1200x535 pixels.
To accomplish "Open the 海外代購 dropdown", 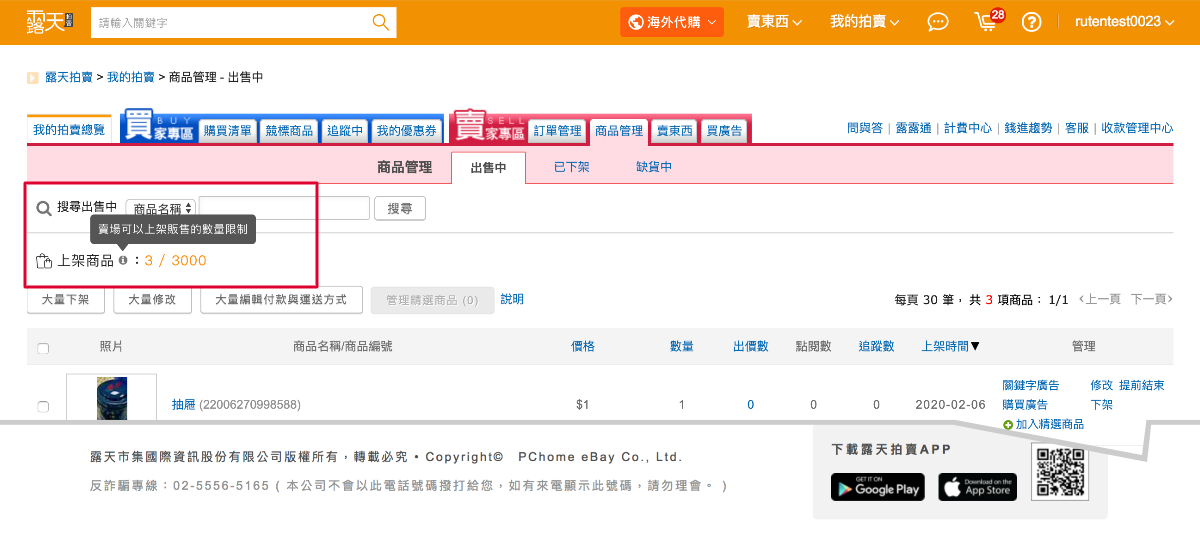I will [671, 22].
